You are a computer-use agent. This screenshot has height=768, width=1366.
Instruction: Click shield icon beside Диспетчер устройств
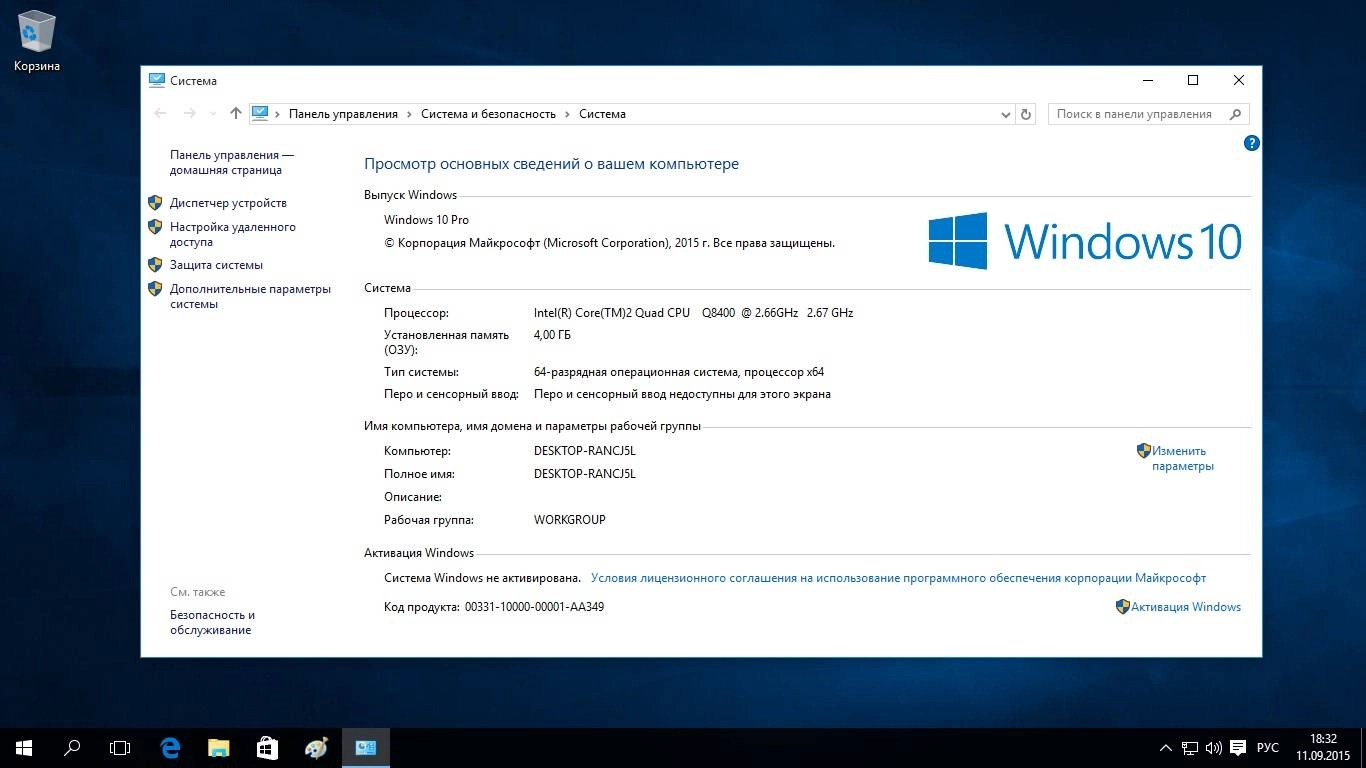(155, 202)
